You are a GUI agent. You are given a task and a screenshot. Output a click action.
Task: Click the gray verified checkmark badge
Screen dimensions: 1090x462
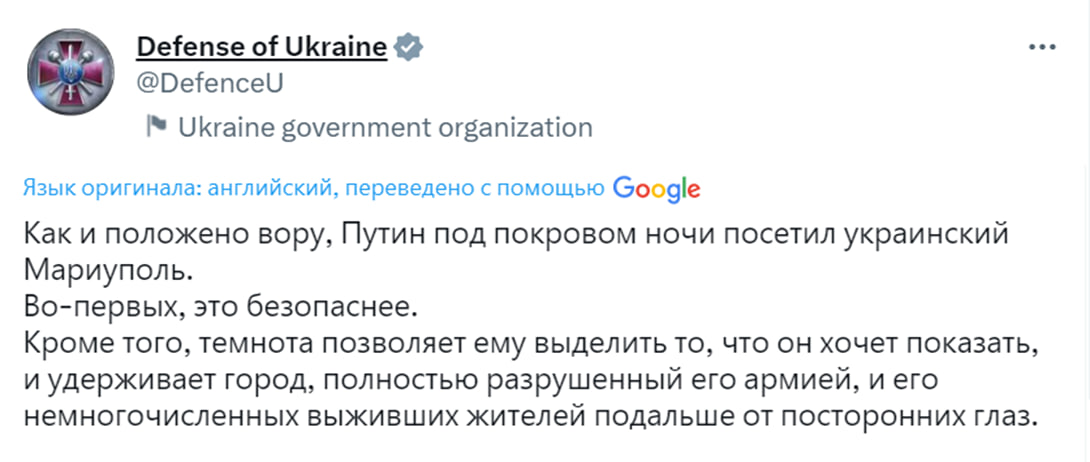pos(408,47)
